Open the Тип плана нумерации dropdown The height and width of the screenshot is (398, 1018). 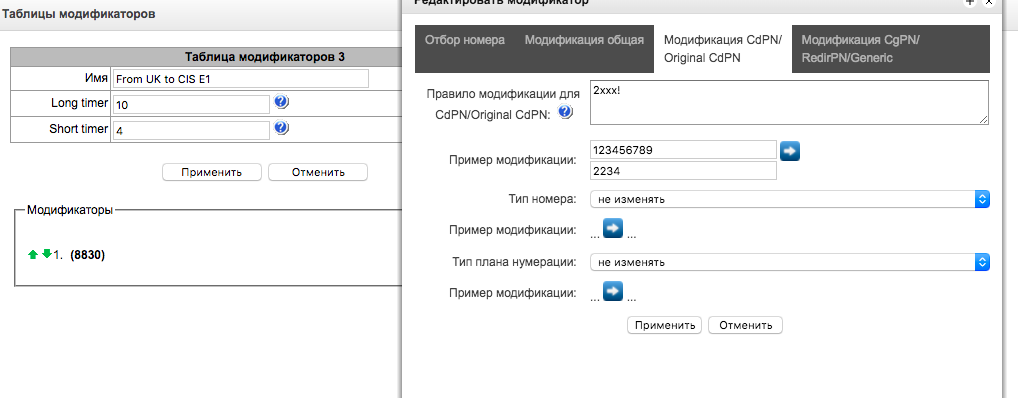(789, 262)
